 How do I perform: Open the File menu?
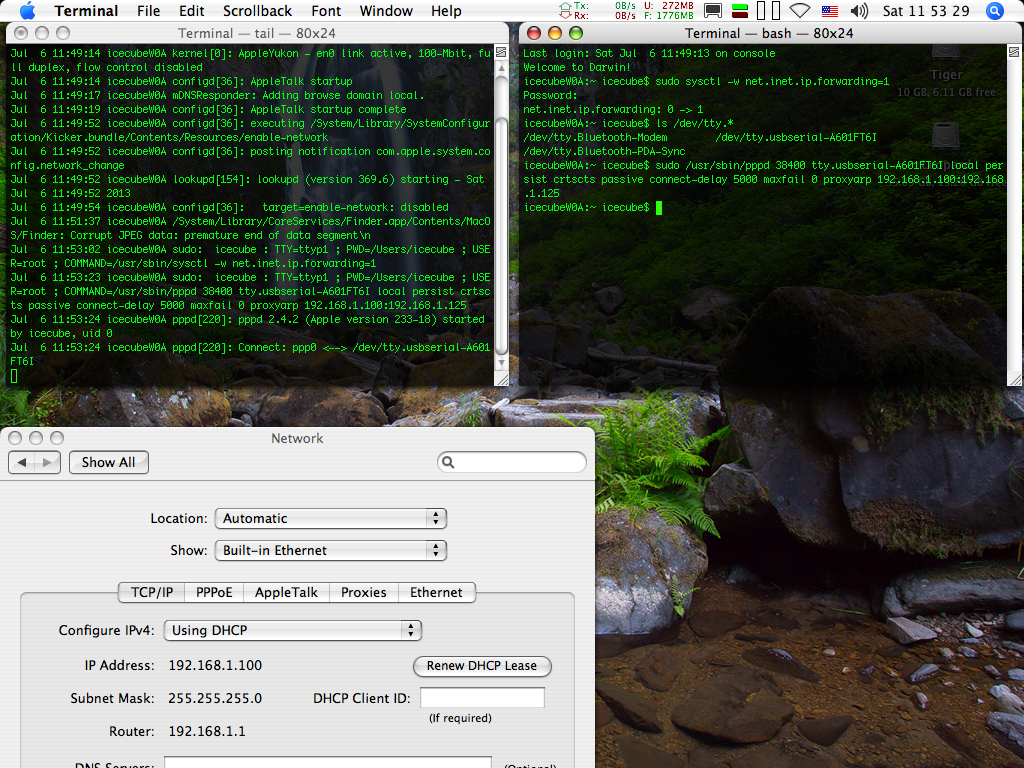coord(148,10)
